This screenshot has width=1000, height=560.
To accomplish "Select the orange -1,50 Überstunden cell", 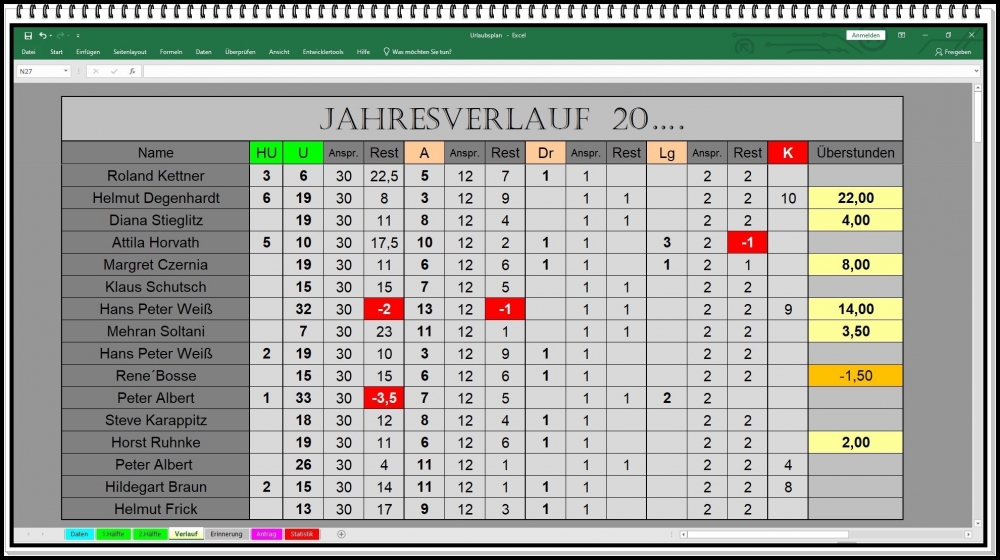I will pos(855,376).
